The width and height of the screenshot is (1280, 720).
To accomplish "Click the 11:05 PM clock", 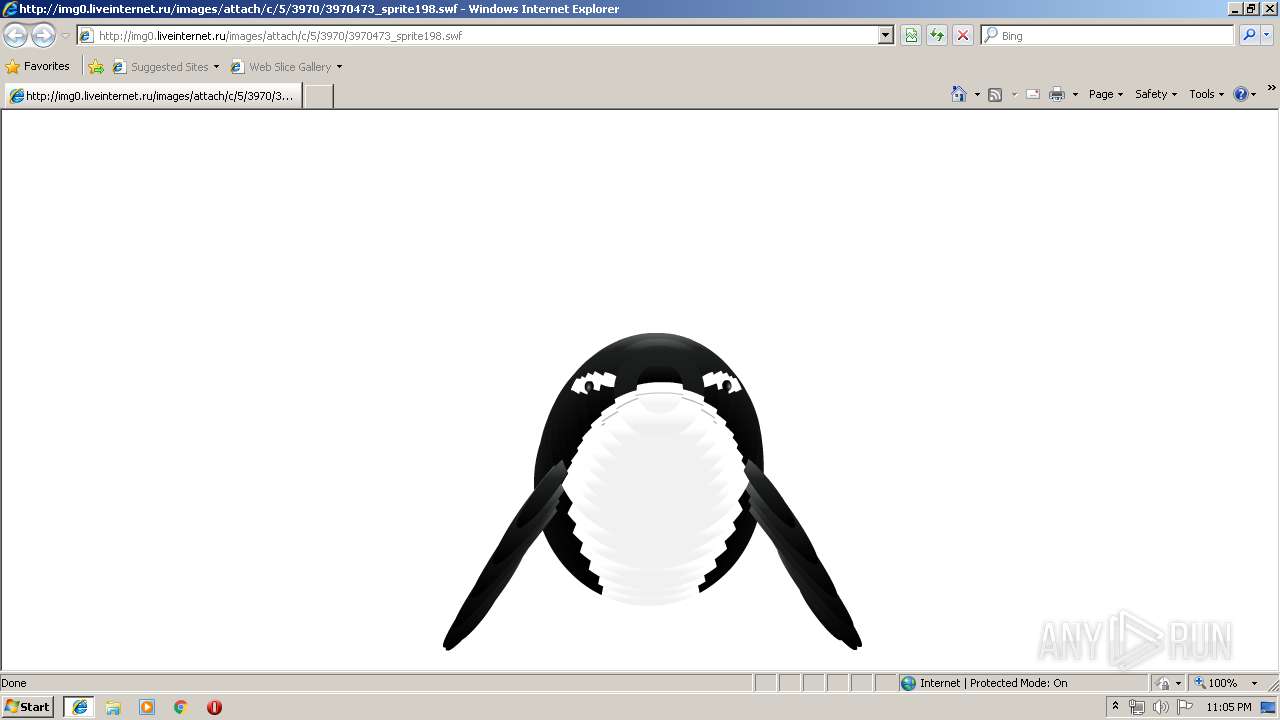I will coord(1229,707).
